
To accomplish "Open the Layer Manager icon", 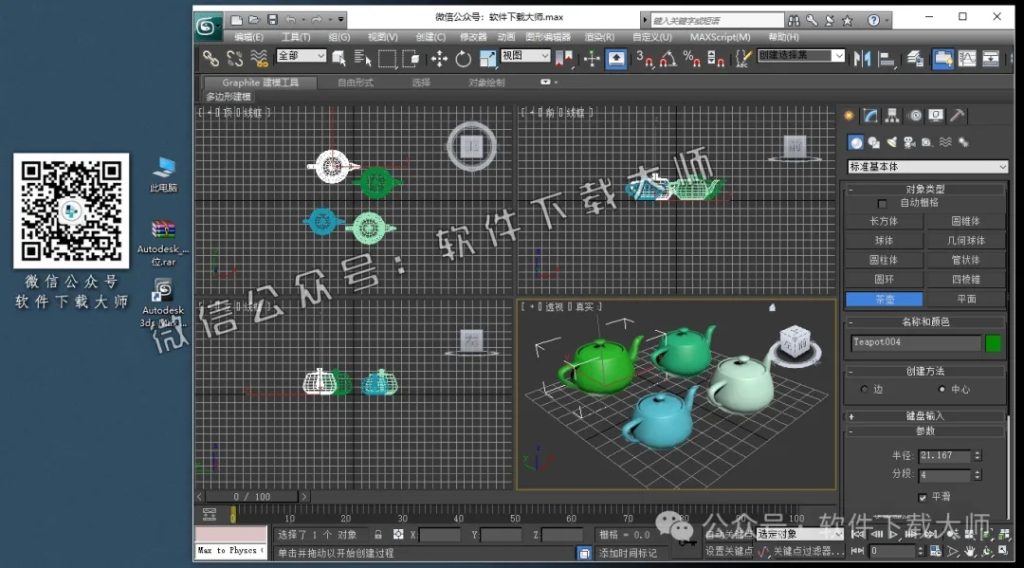I will [x=915, y=59].
